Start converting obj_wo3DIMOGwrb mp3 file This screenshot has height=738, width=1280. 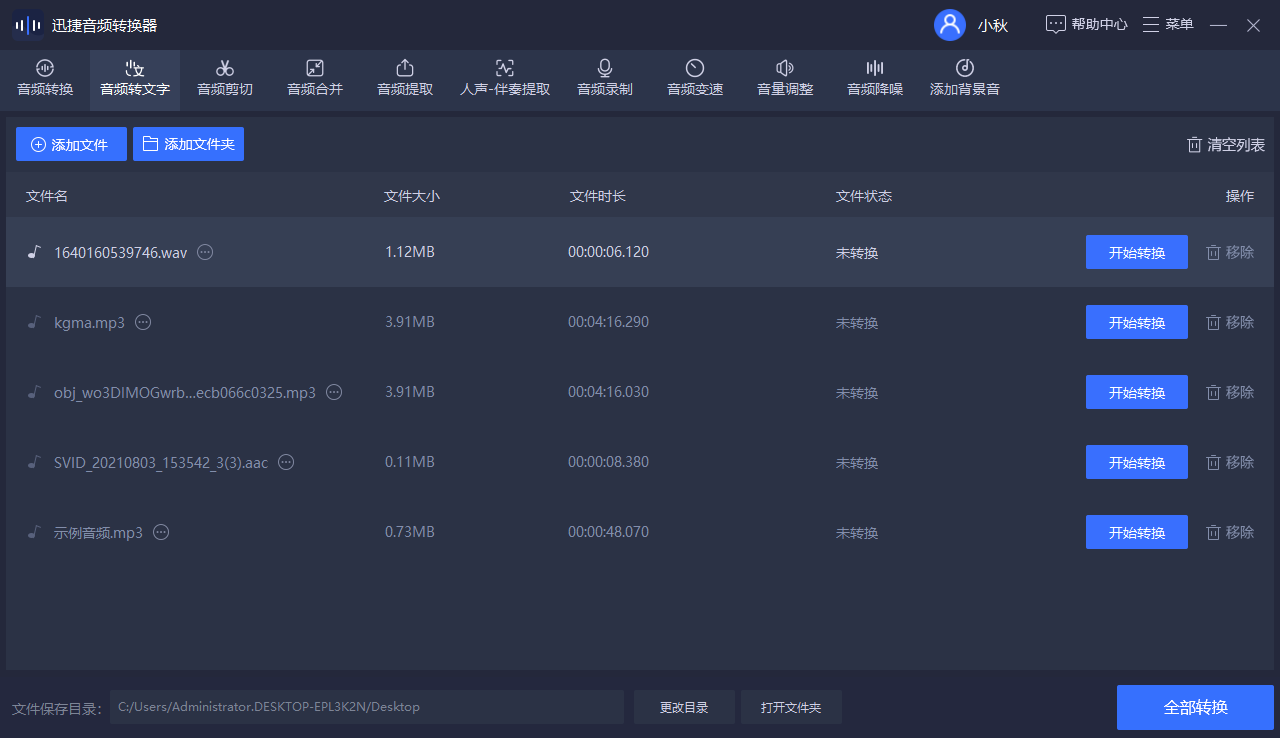tap(1137, 392)
